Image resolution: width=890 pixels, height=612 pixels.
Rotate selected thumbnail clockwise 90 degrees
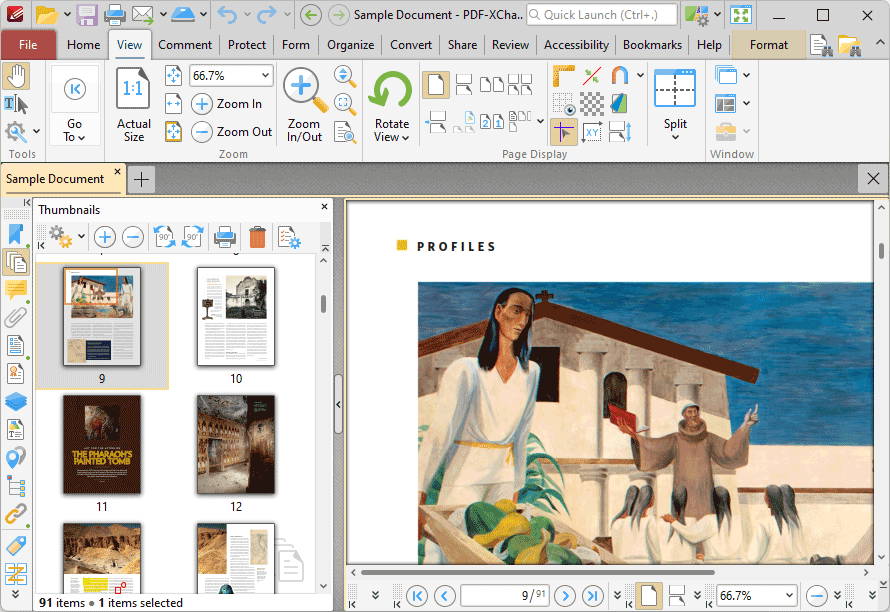[x=192, y=237]
